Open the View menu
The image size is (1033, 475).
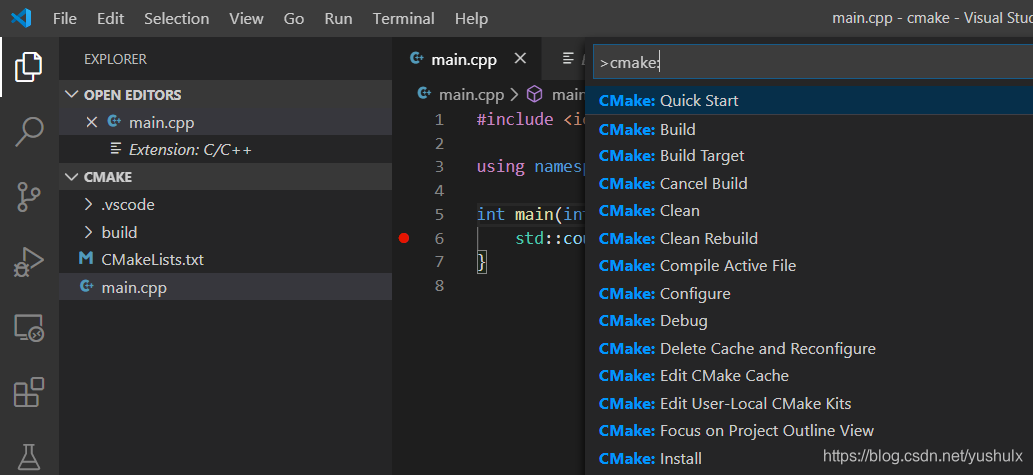246,18
